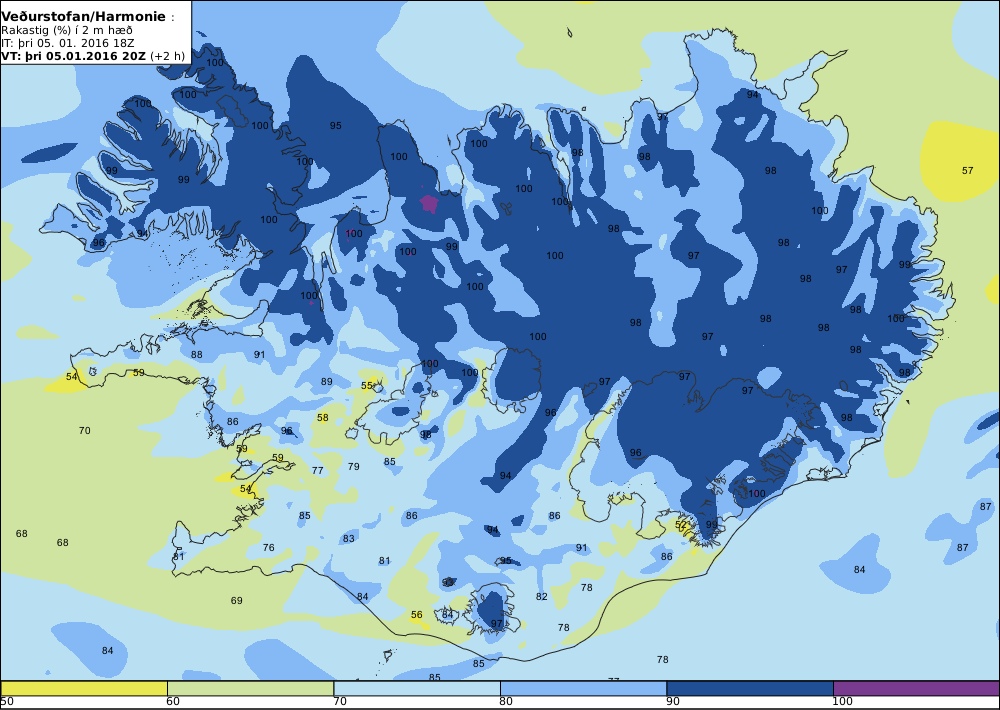Click the legend tick label '100'

[x=842, y=702]
